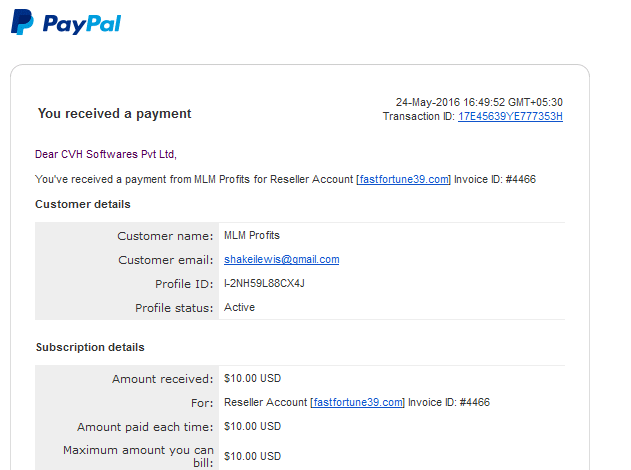Screen dimensions: 631x470
Task: Click the Dear CVH Softwares Pvt Ltd greeting
Action: coord(106,154)
